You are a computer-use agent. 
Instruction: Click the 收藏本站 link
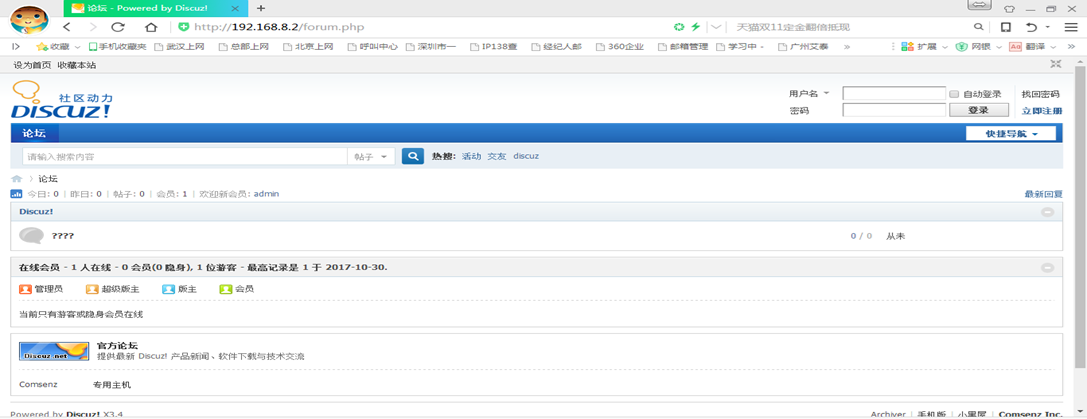point(76,65)
